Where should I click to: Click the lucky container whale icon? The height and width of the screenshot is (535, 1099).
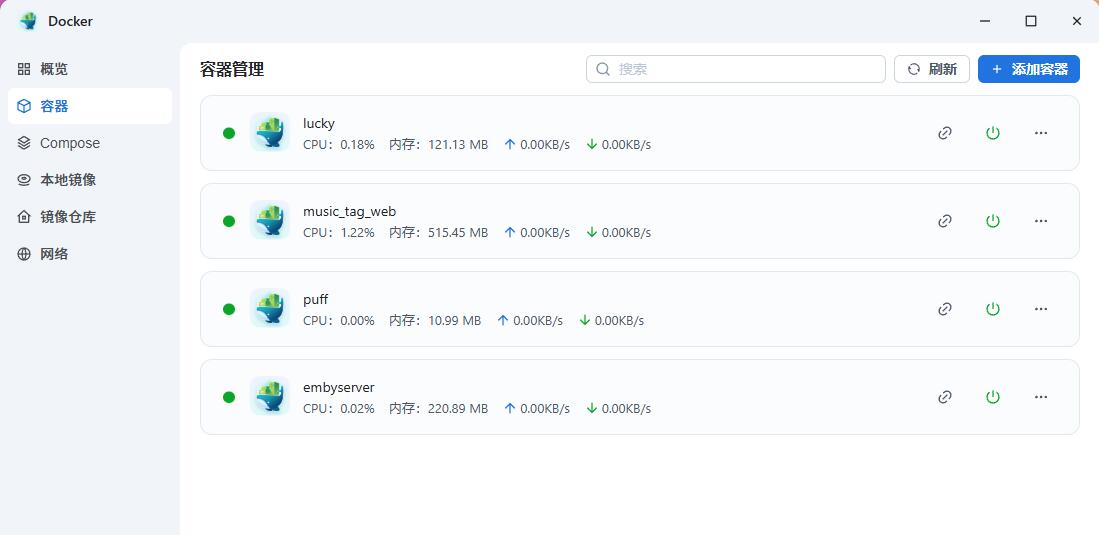click(x=270, y=132)
